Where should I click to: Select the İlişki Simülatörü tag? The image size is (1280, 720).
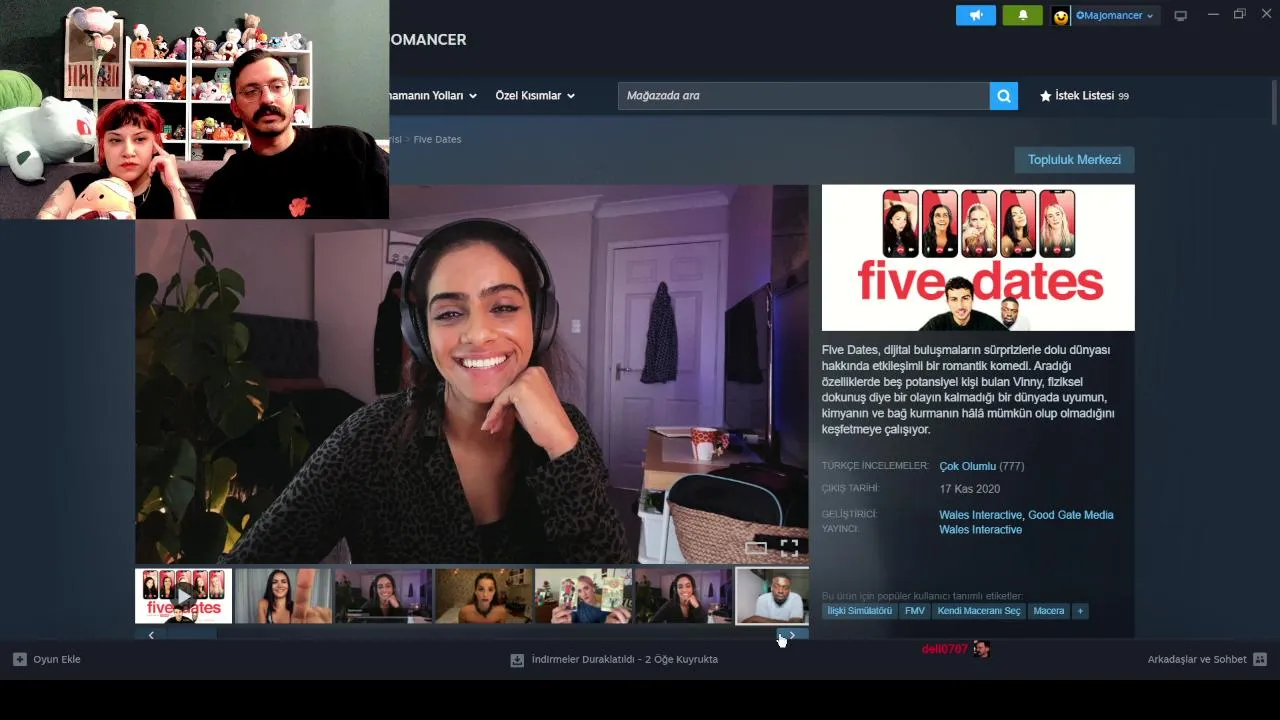click(x=860, y=611)
